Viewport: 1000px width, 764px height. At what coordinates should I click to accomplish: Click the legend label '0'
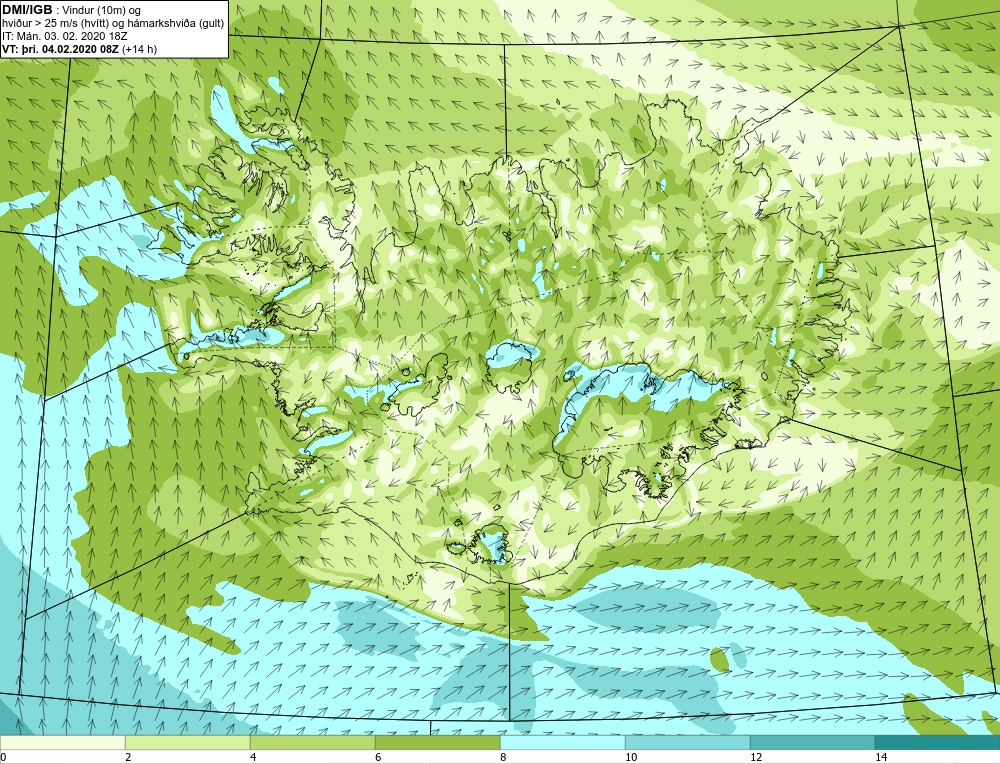tap(4, 757)
